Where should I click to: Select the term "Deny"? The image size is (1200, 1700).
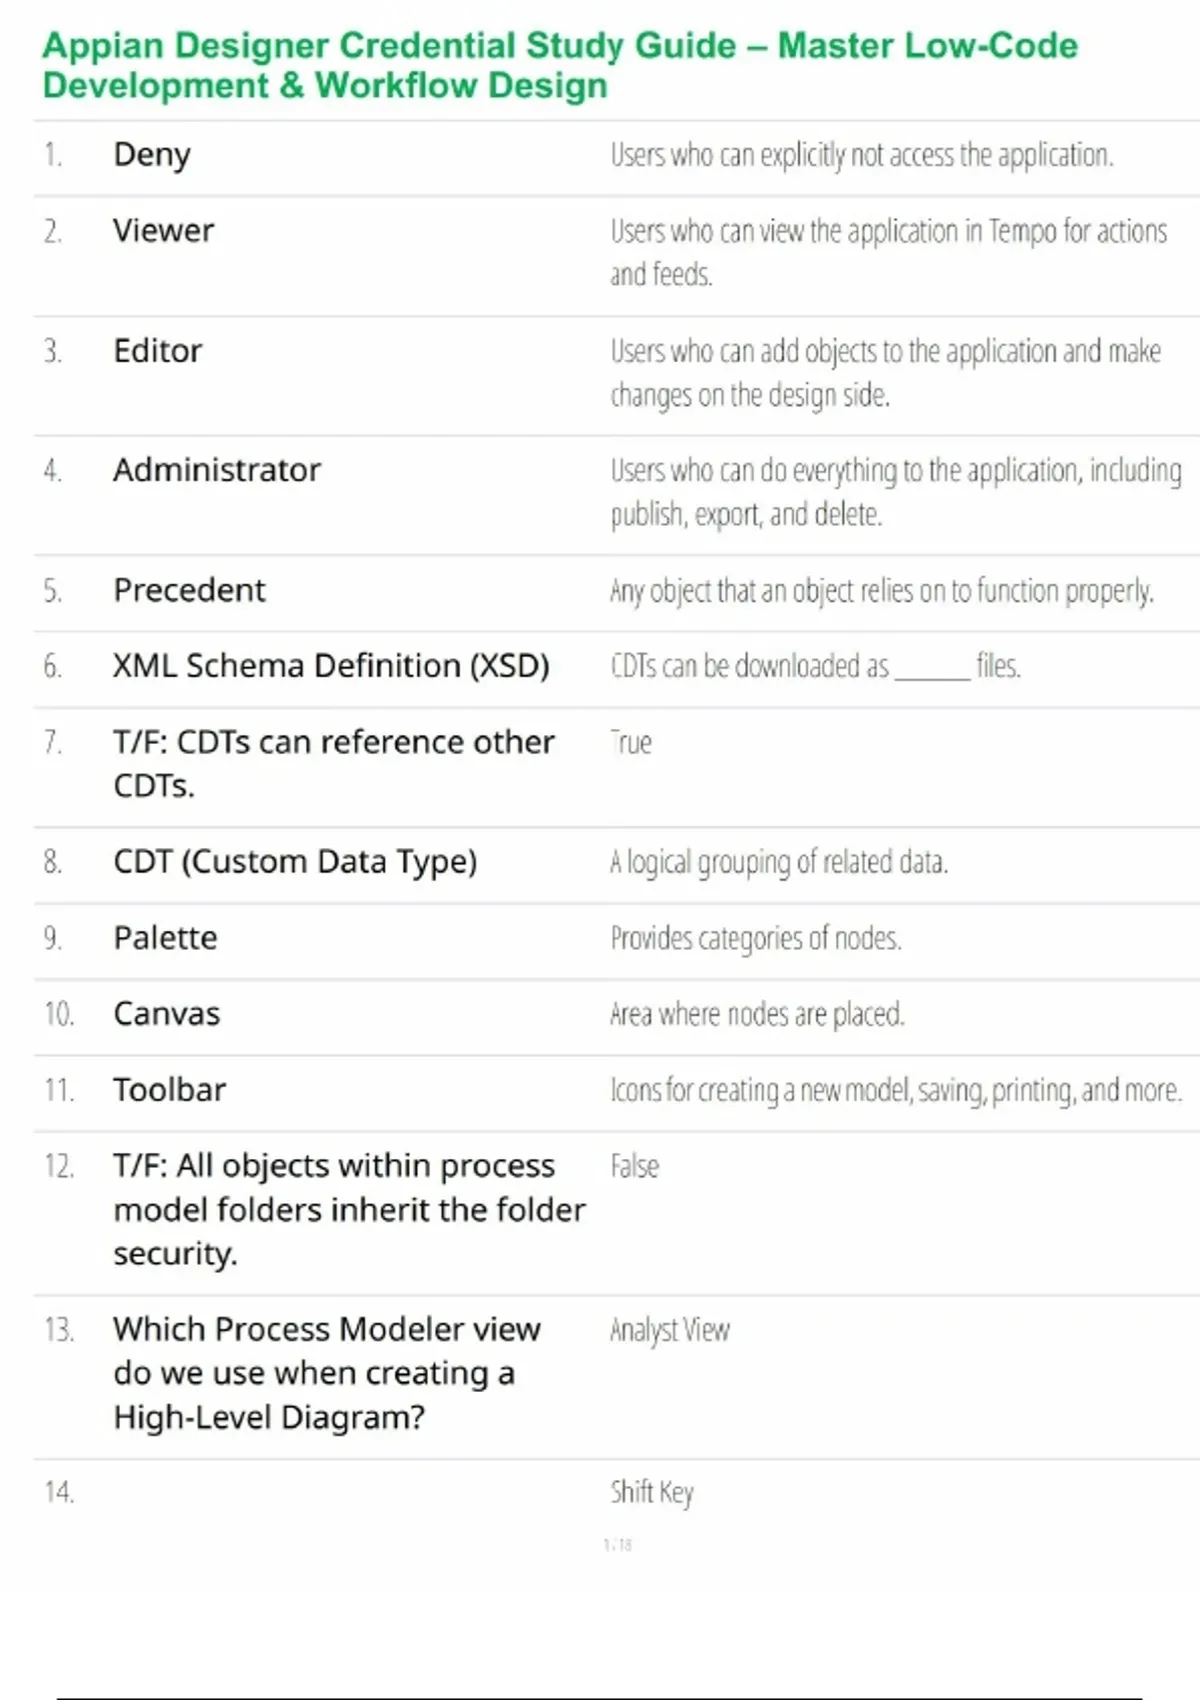click(152, 155)
